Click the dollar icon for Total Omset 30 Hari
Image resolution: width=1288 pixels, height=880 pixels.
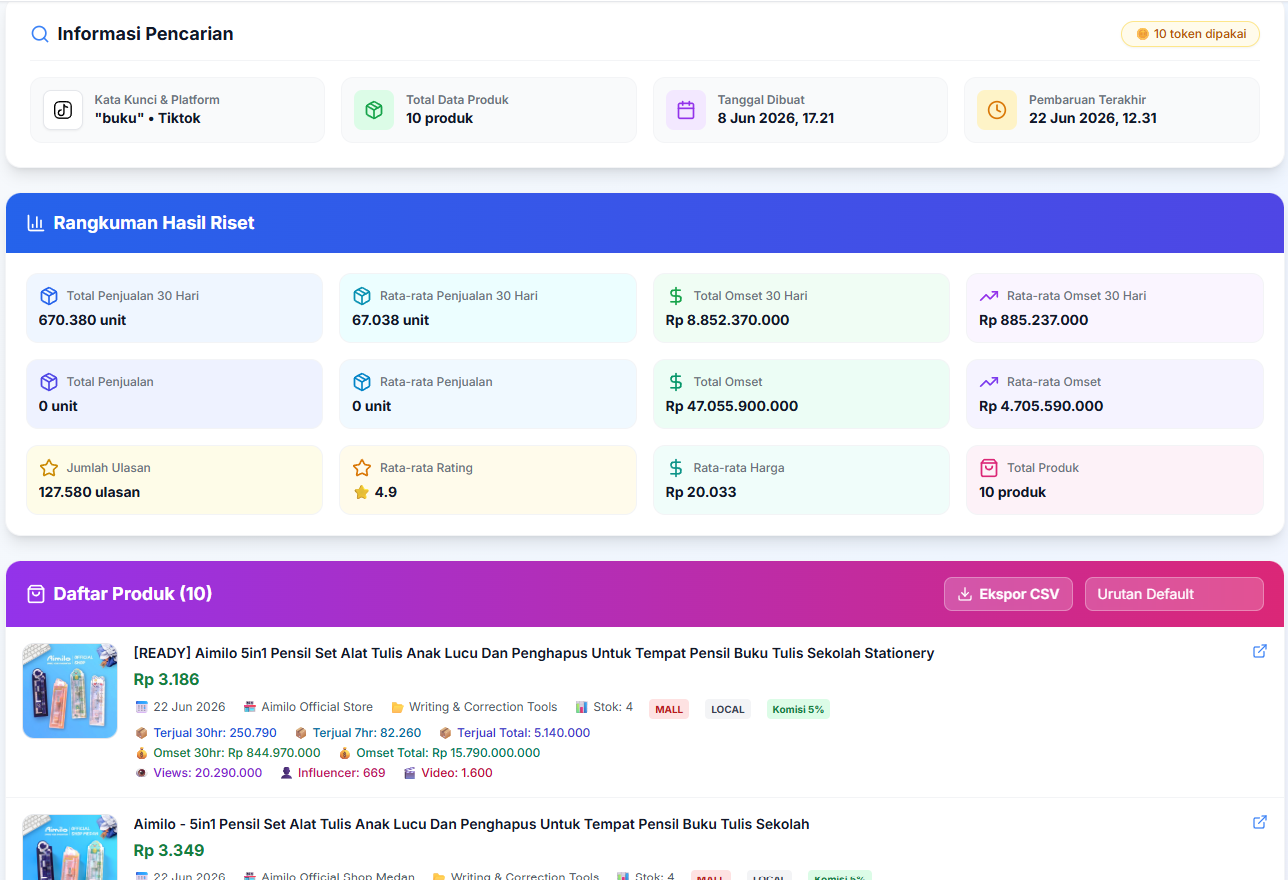coord(676,296)
